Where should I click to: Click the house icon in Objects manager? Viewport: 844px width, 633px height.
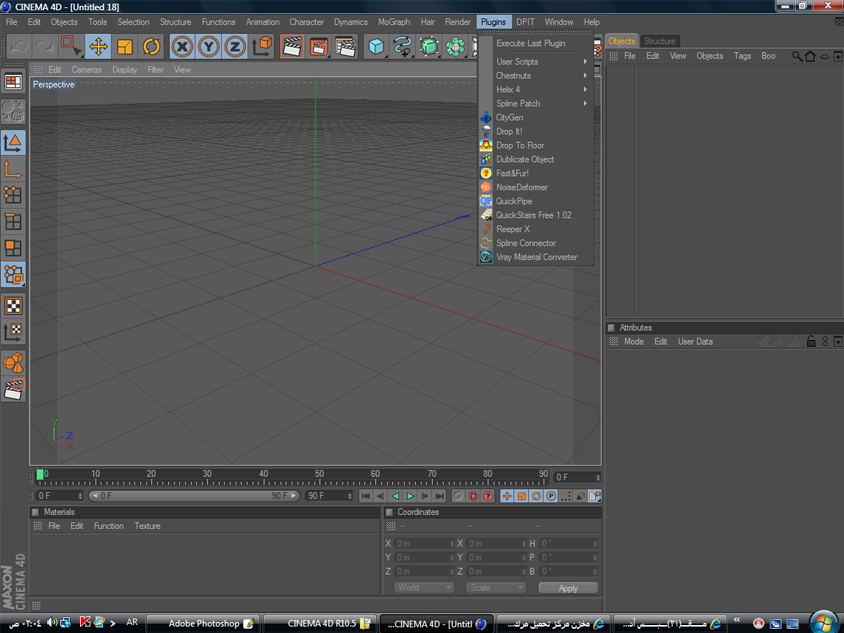pyautogui.click(x=810, y=56)
